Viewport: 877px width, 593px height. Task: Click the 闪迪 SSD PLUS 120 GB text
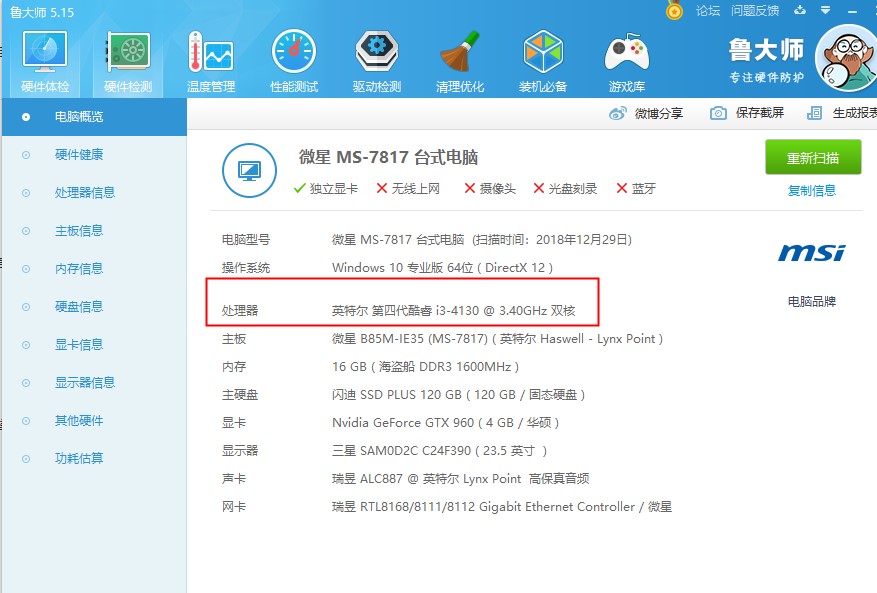[x=459, y=394]
